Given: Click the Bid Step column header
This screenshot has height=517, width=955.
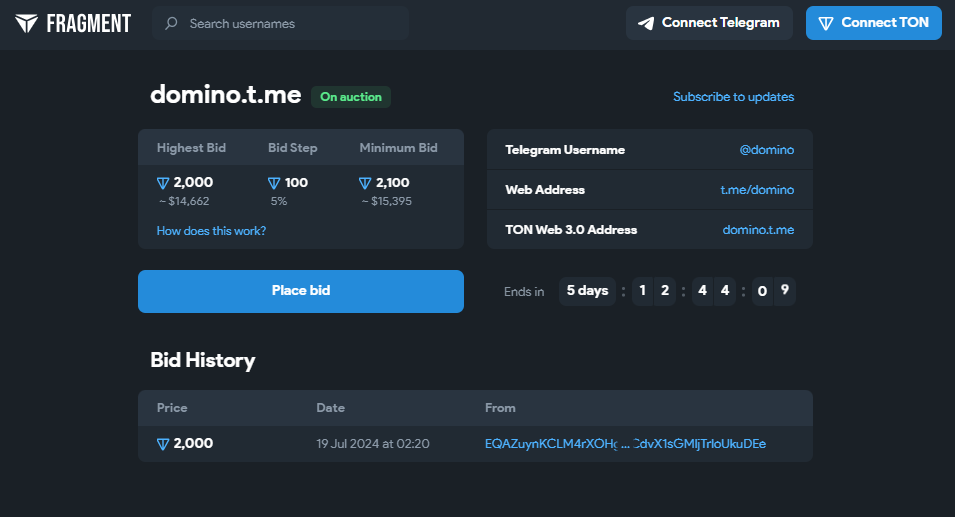Looking at the screenshot, I should click(292, 148).
